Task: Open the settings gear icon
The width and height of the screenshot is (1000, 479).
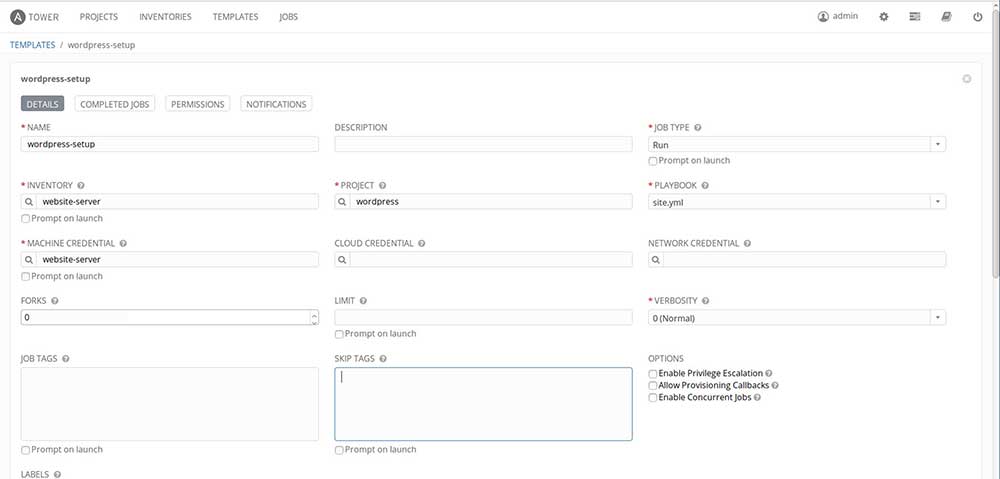Action: point(883,17)
